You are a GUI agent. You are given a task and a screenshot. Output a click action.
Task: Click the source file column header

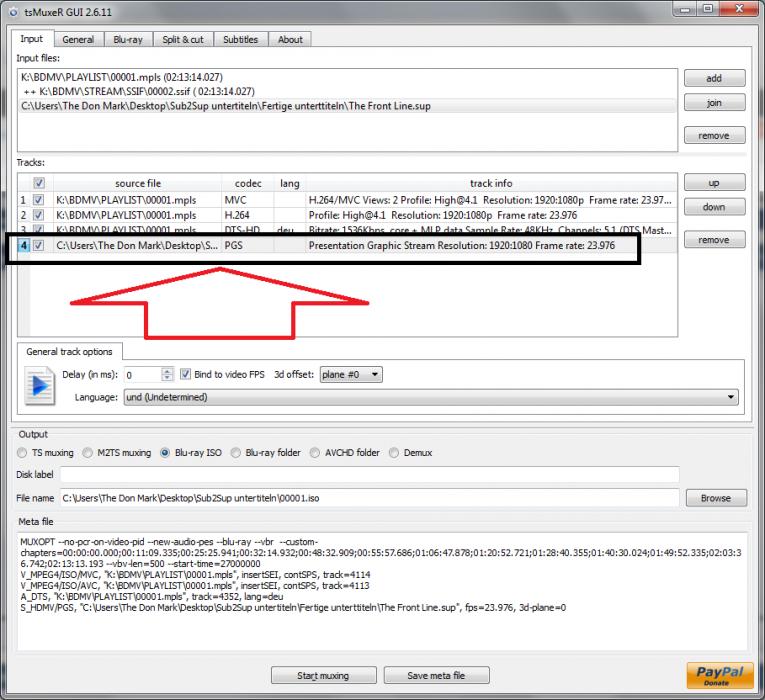[x=138, y=183]
